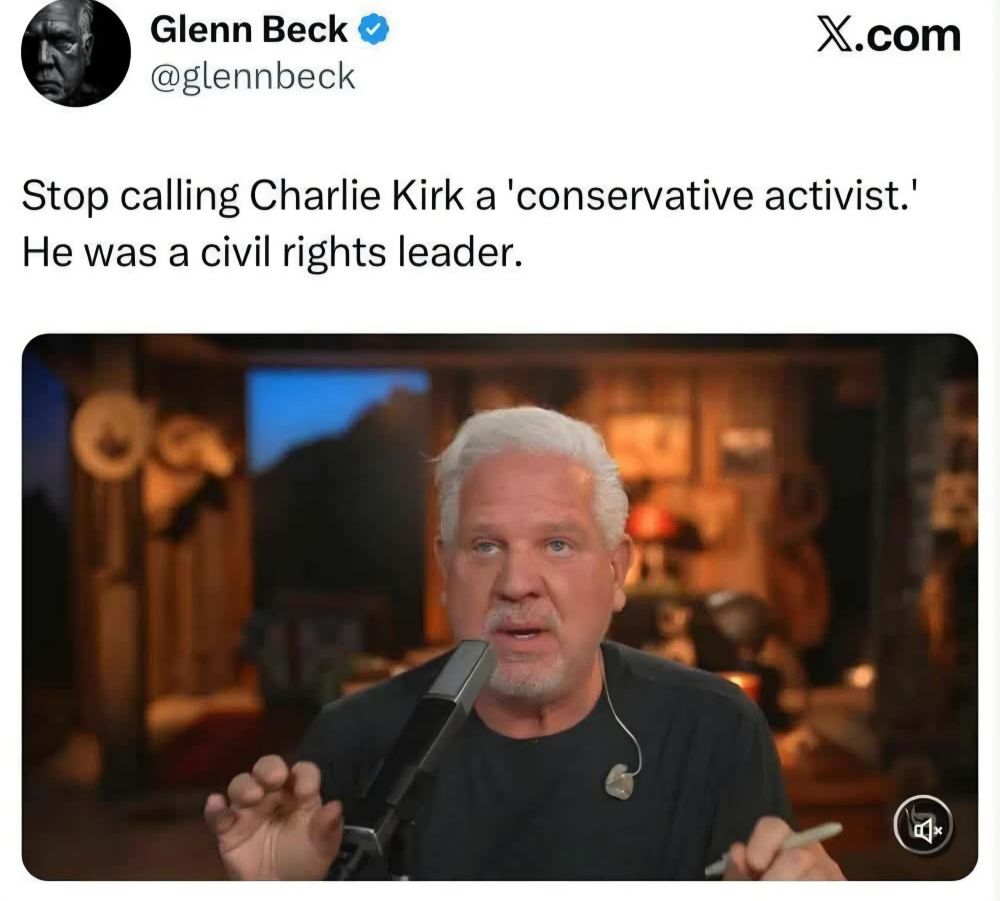Unmute the video using the speaker icon
Viewport: 1000px width, 901px height.
(x=923, y=828)
